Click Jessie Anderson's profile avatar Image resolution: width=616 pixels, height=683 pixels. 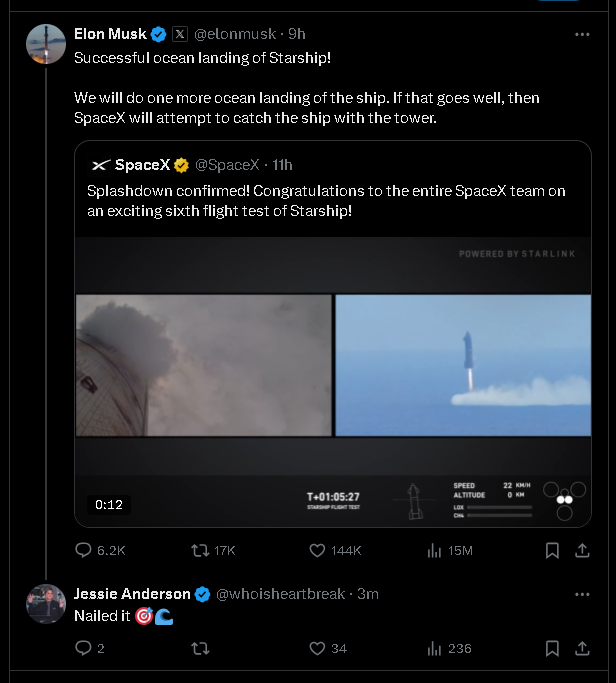point(46,604)
